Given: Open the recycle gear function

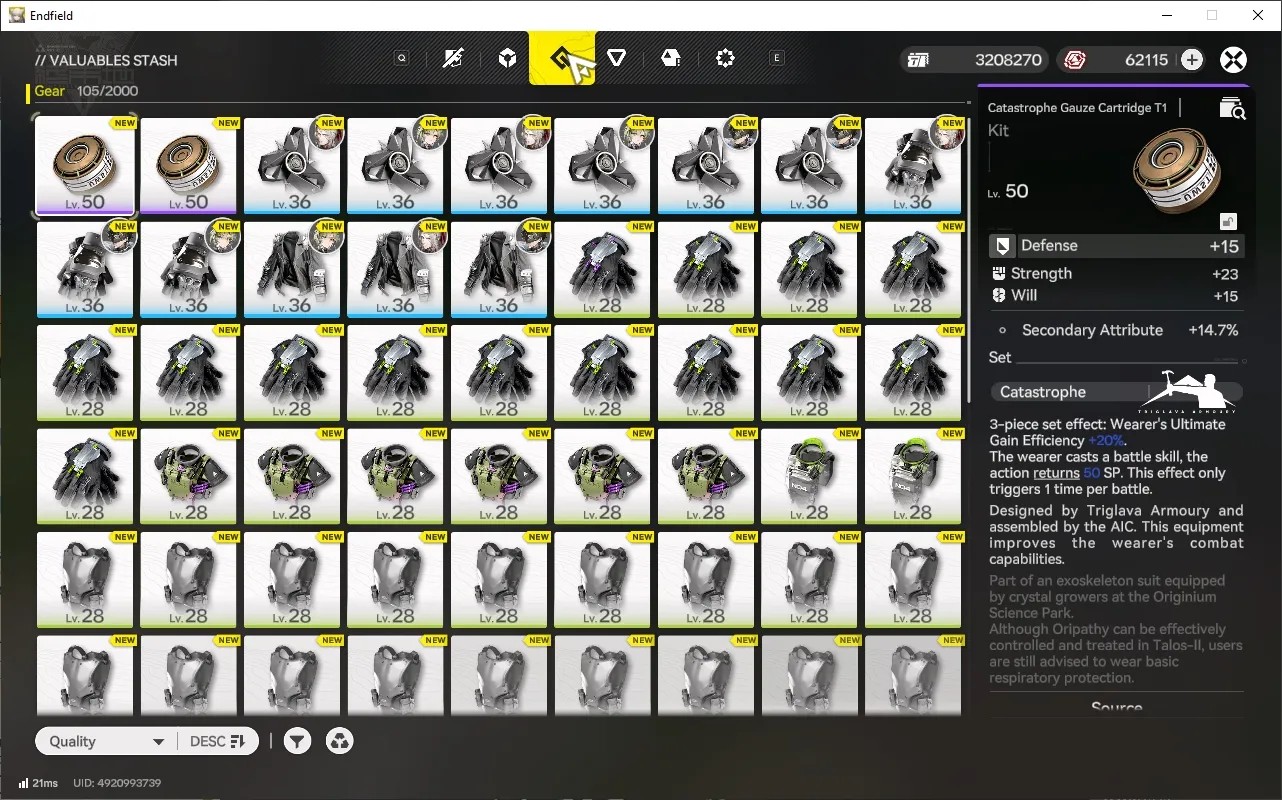Looking at the screenshot, I should pyautogui.click(x=340, y=741).
